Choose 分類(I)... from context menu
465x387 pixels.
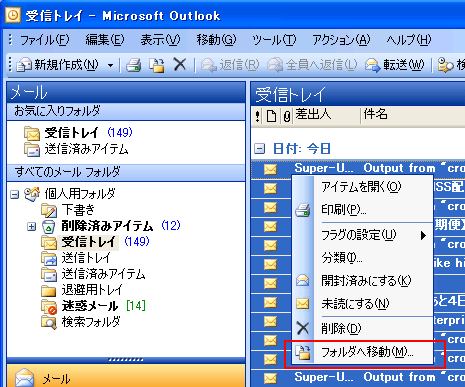coord(363,258)
